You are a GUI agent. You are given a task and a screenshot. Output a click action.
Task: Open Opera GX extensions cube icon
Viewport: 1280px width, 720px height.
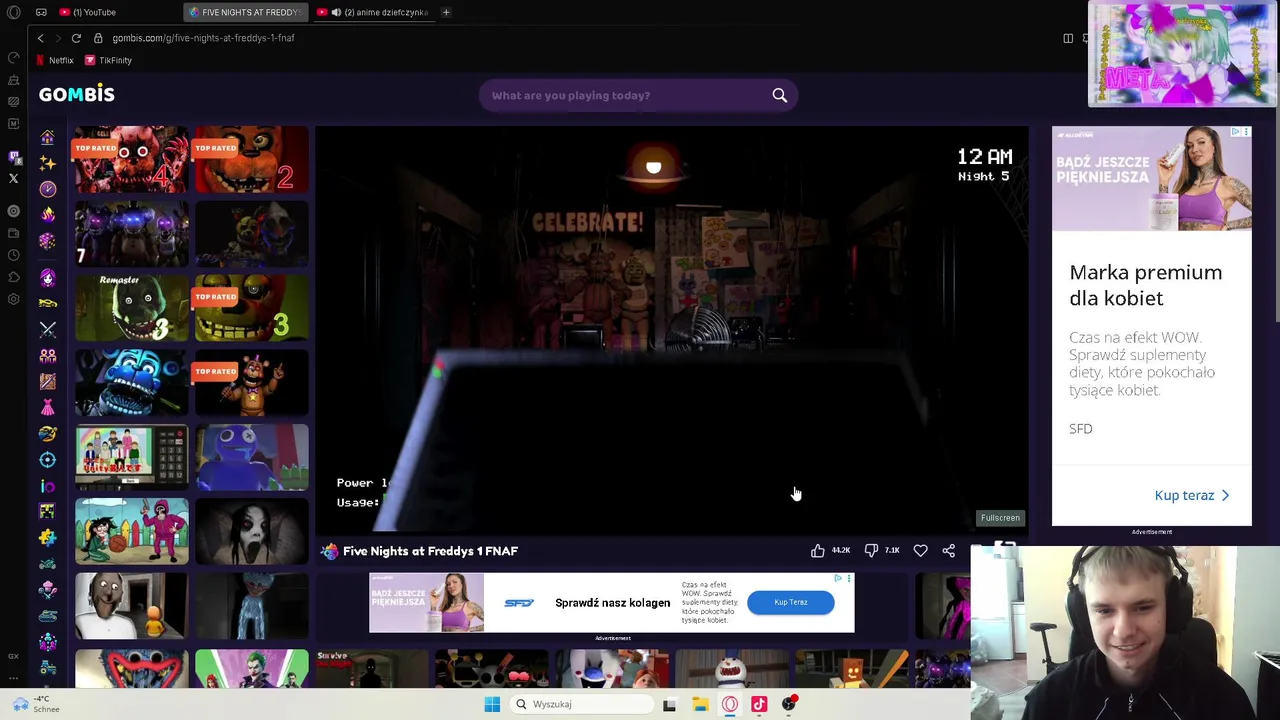[x=13, y=277]
